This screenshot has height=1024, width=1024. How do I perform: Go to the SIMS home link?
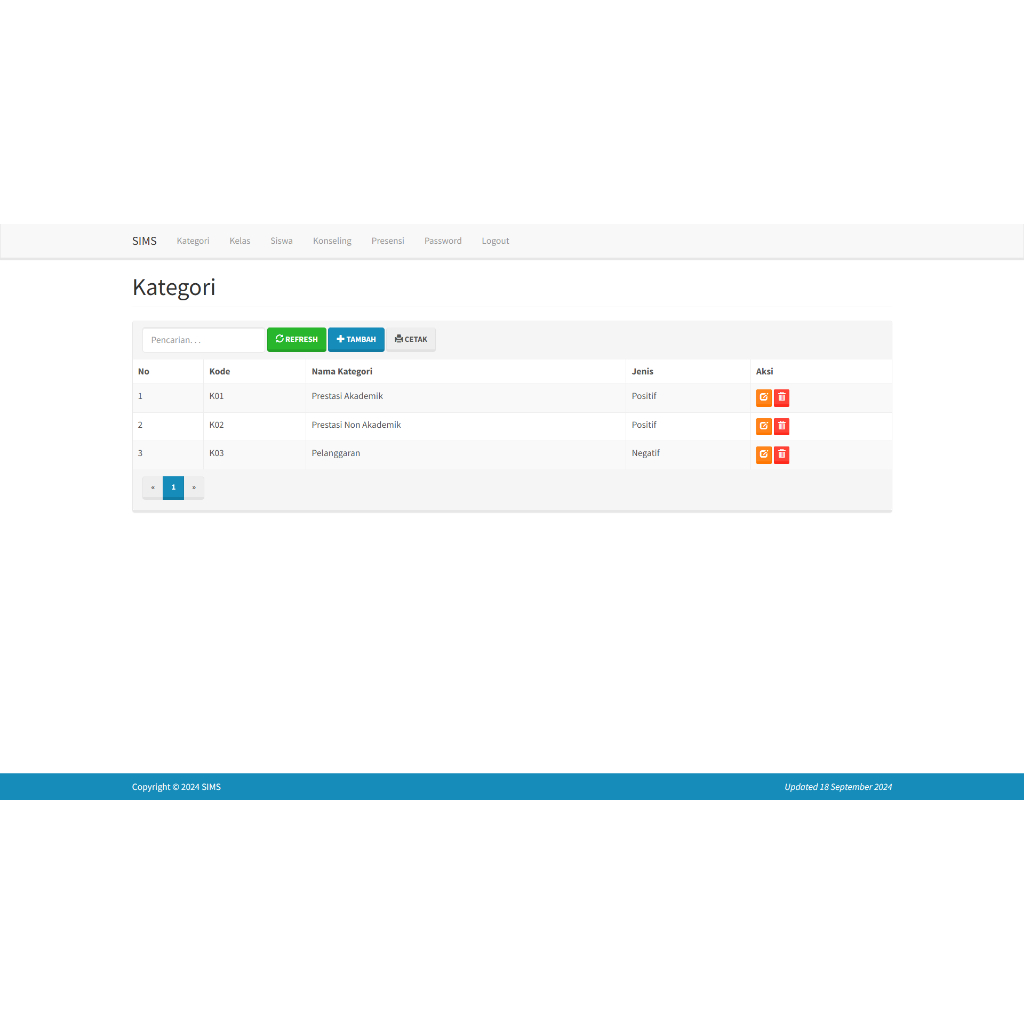tap(144, 240)
